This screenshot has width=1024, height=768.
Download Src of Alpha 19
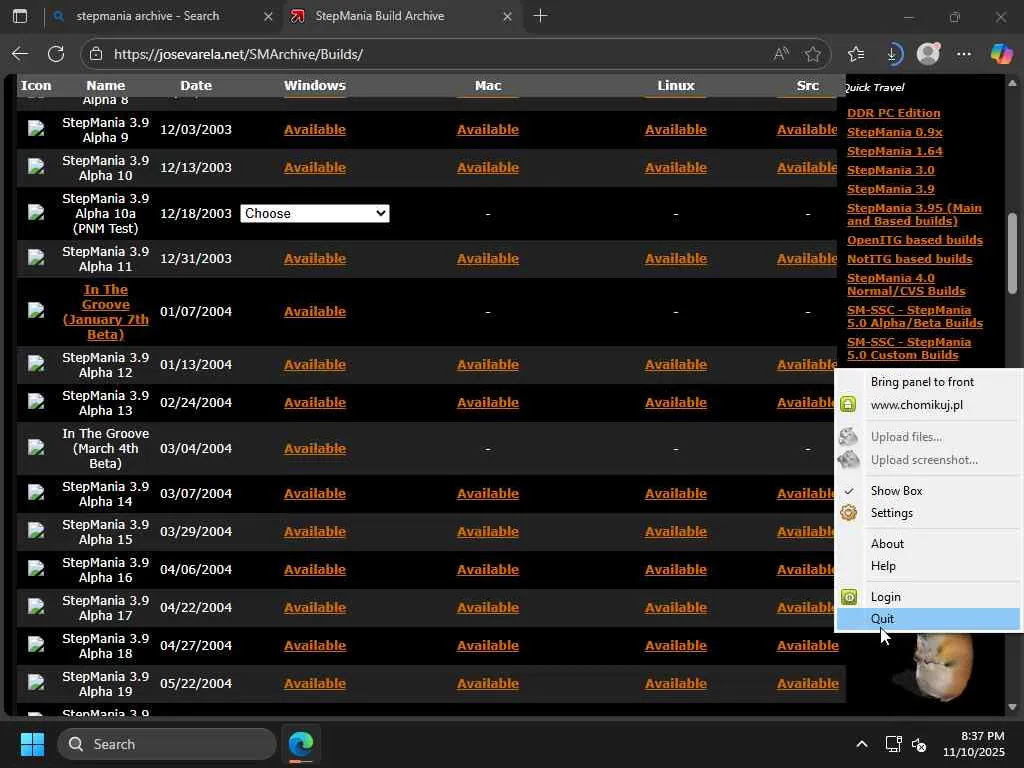pyautogui.click(x=808, y=683)
